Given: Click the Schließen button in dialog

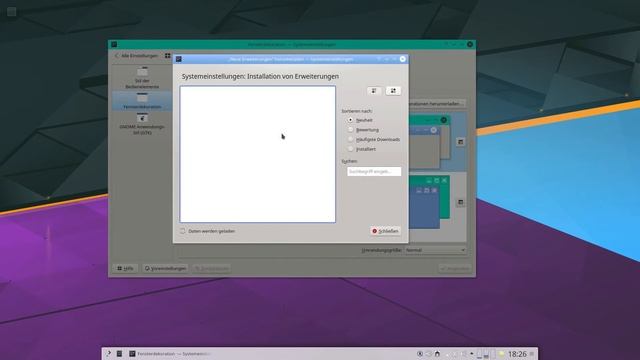Looking at the screenshot, I should [385, 231].
